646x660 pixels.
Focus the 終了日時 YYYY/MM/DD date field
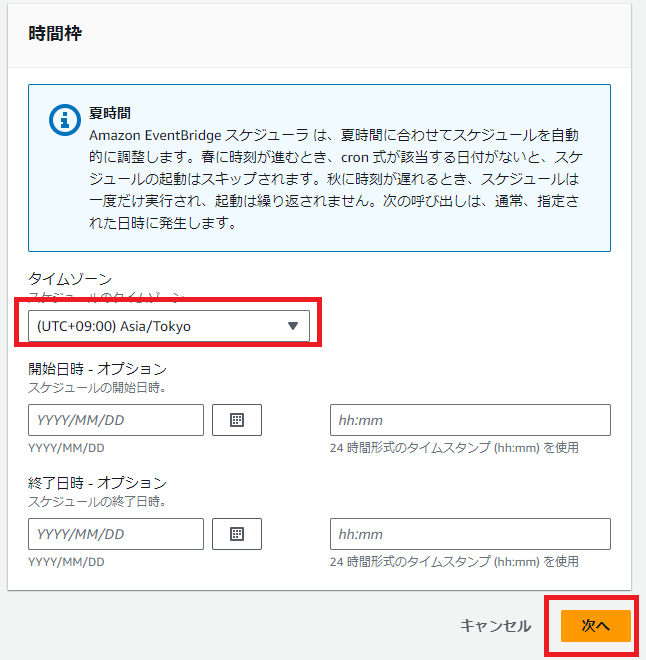(x=116, y=534)
